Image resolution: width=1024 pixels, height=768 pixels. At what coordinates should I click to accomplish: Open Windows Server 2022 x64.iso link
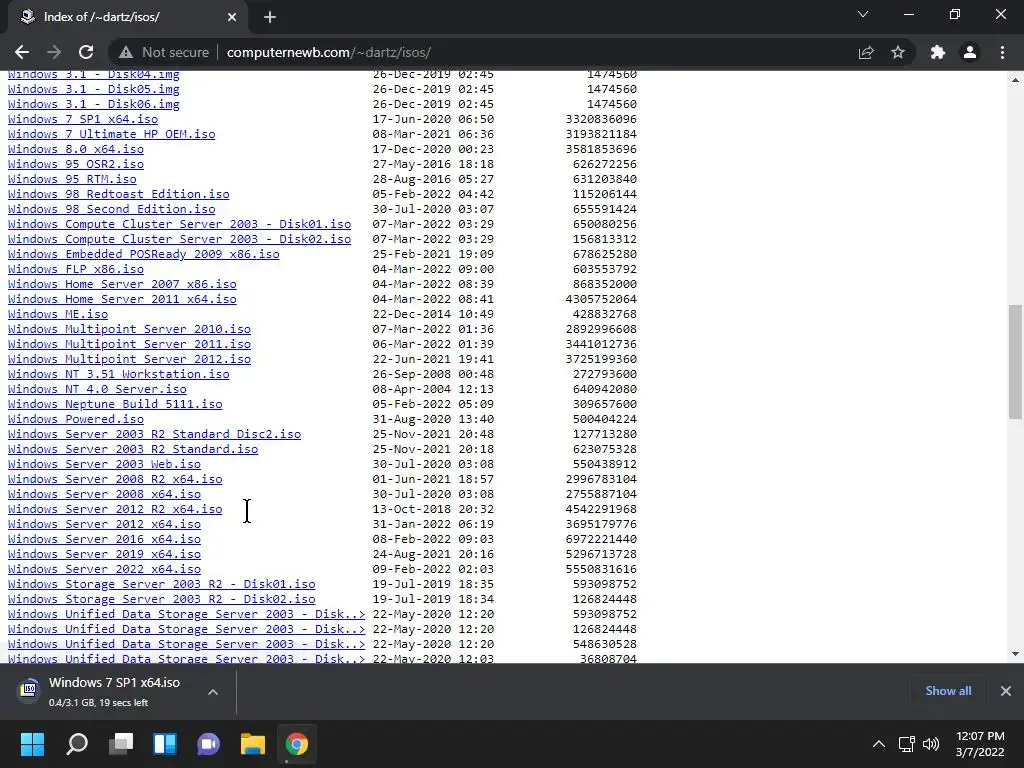point(104,569)
